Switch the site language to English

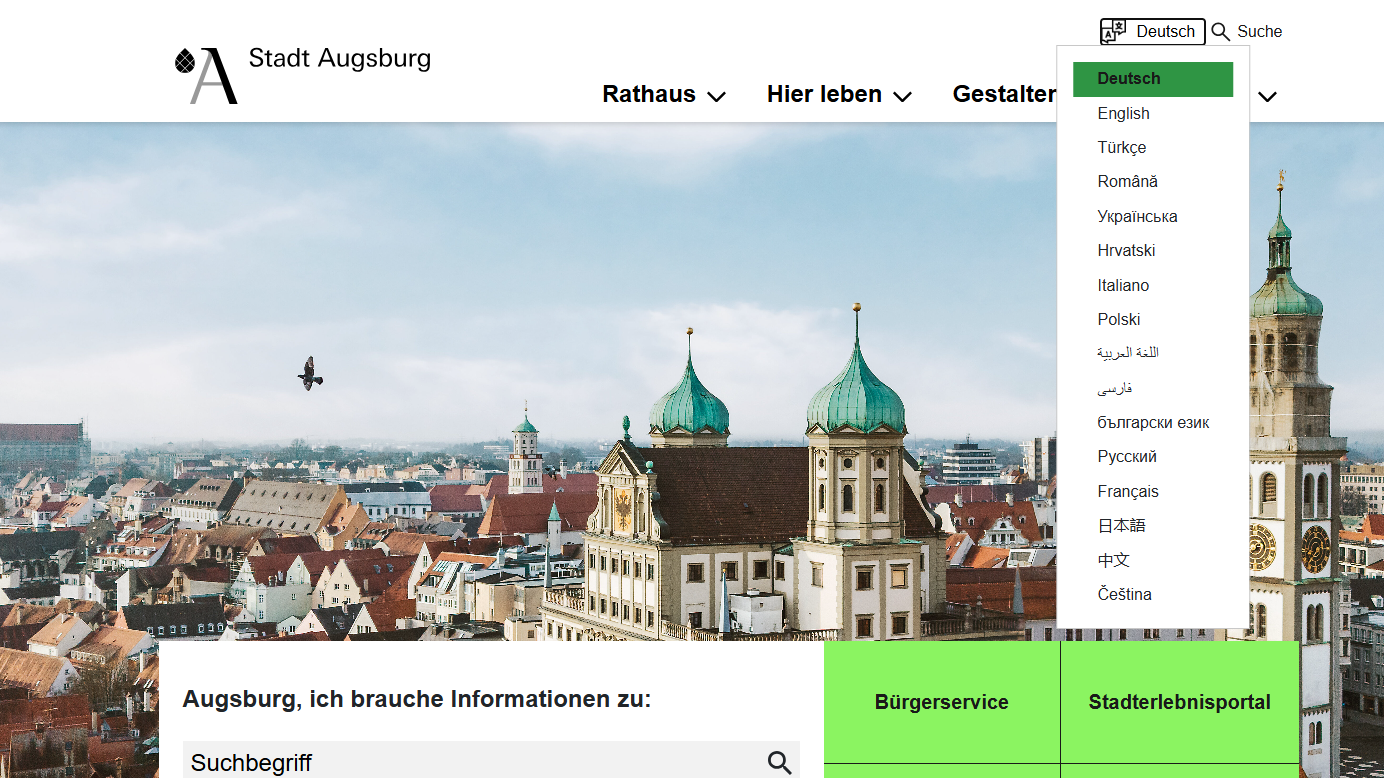(1123, 113)
